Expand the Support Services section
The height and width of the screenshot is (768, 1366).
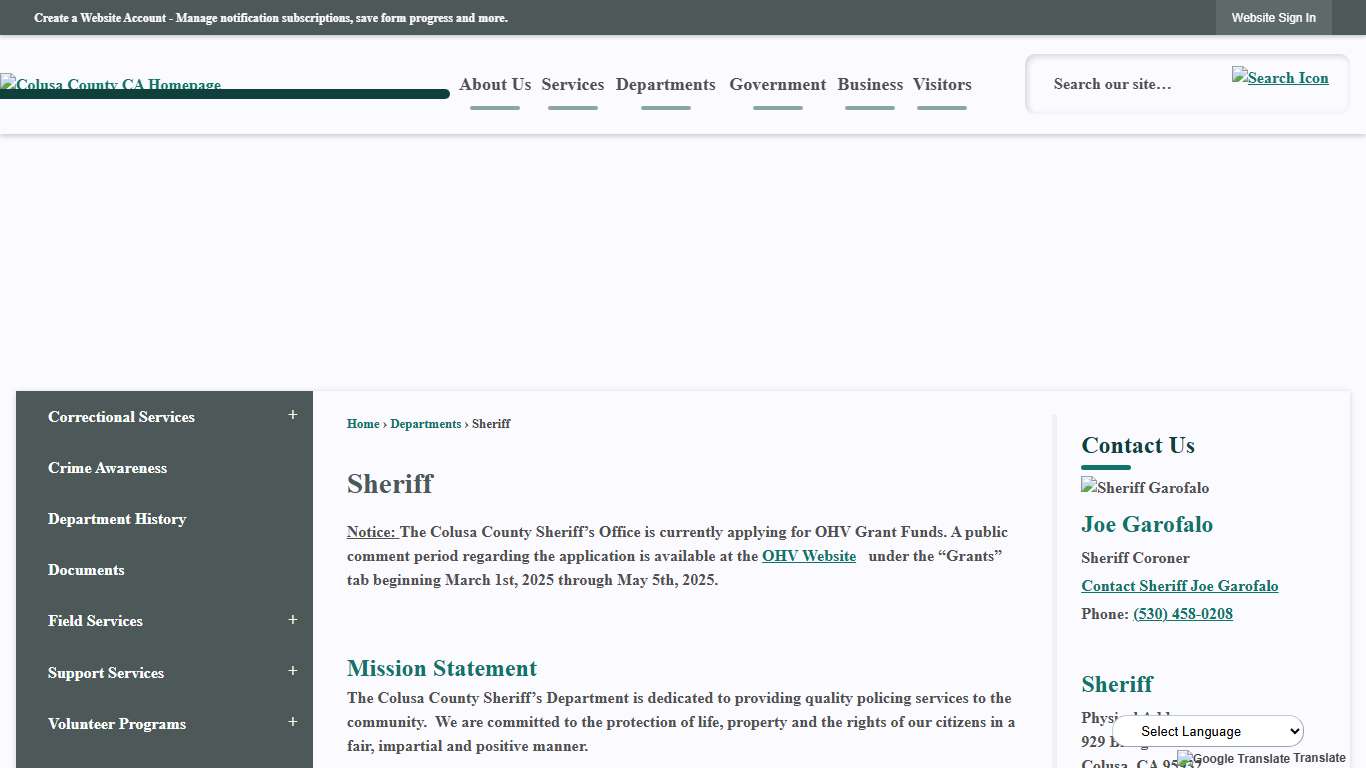tap(292, 670)
